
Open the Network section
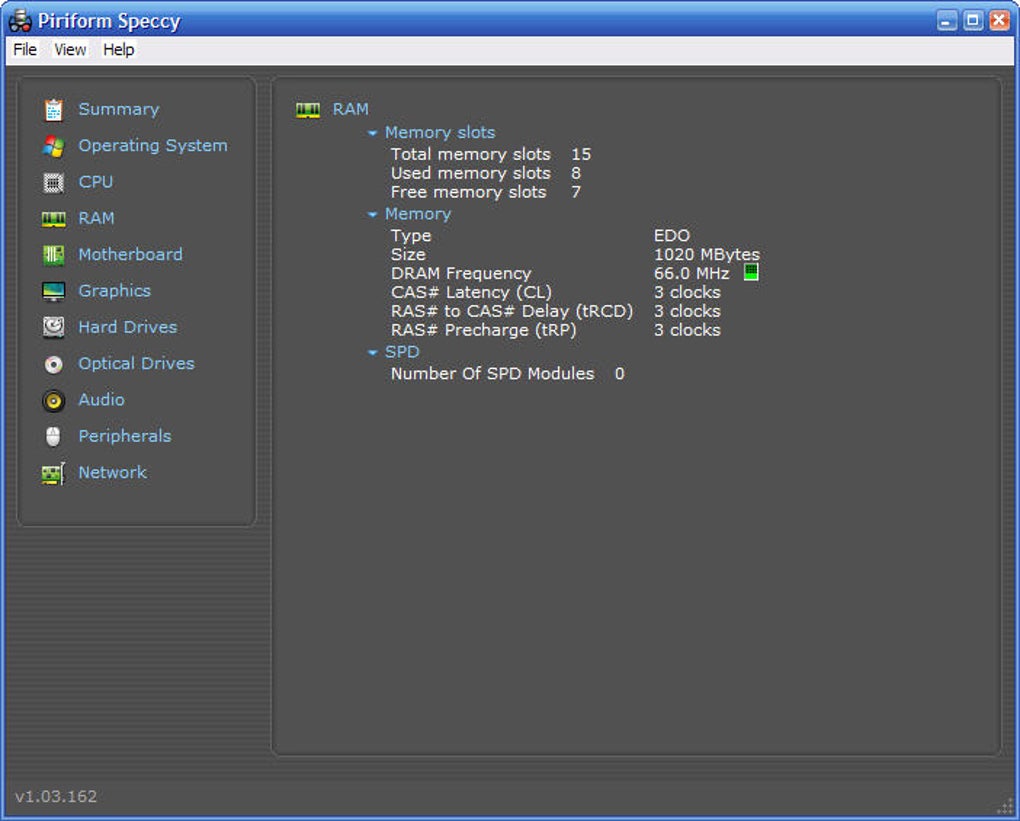(113, 472)
